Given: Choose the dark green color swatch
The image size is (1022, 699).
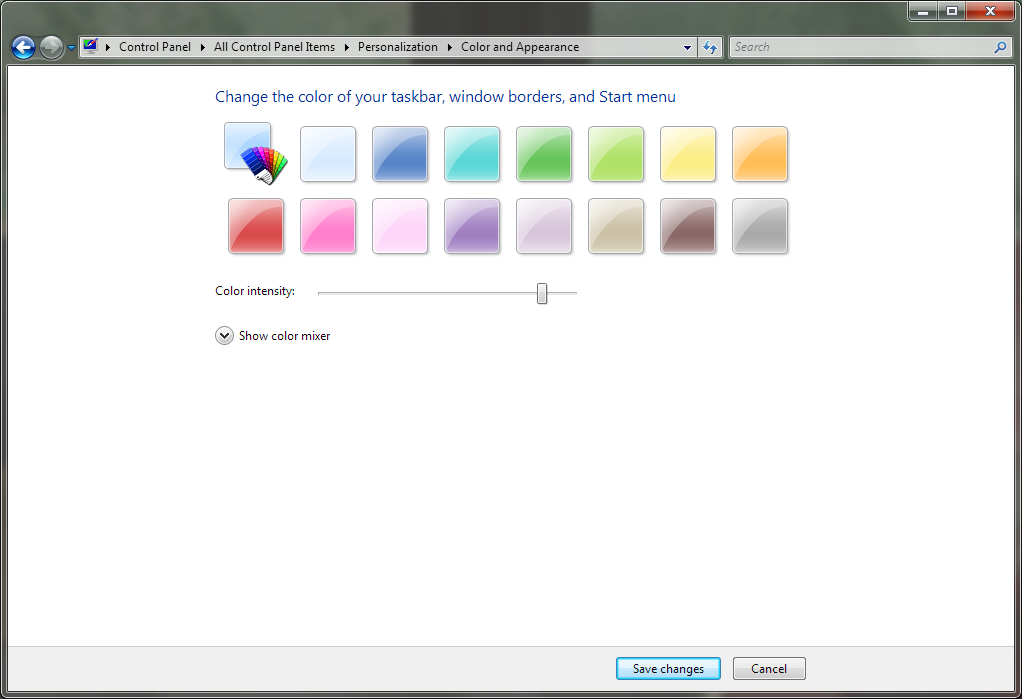Looking at the screenshot, I should coord(544,154).
